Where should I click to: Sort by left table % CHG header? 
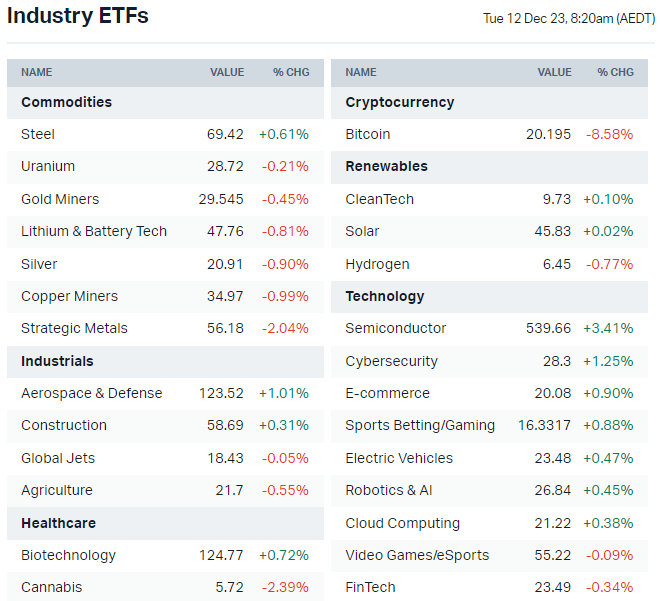click(291, 72)
